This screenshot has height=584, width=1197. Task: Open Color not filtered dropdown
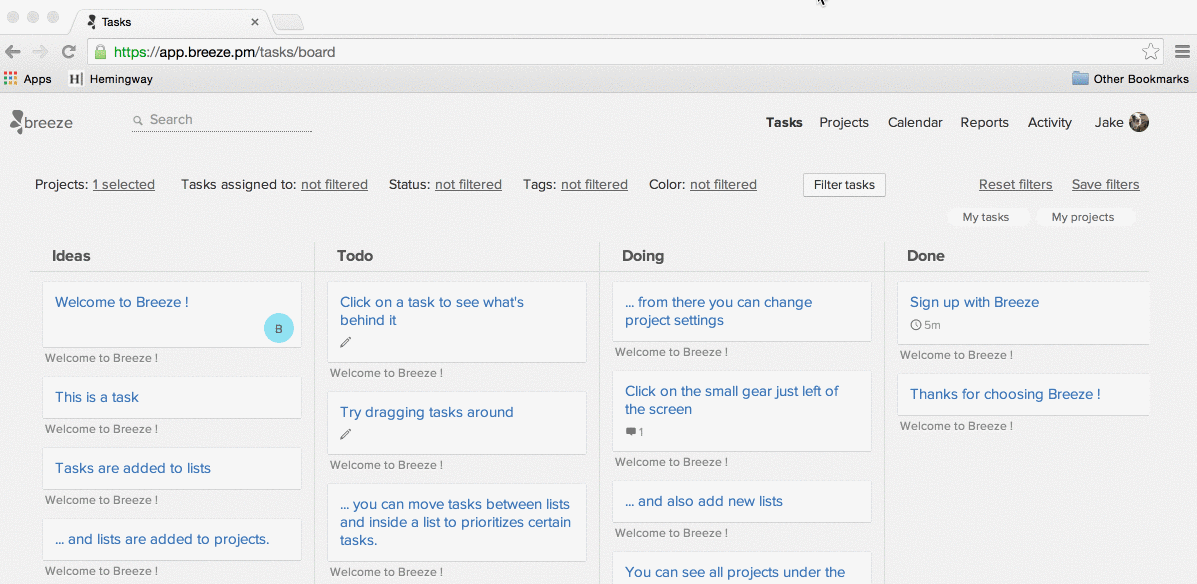pyautogui.click(x=724, y=184)
